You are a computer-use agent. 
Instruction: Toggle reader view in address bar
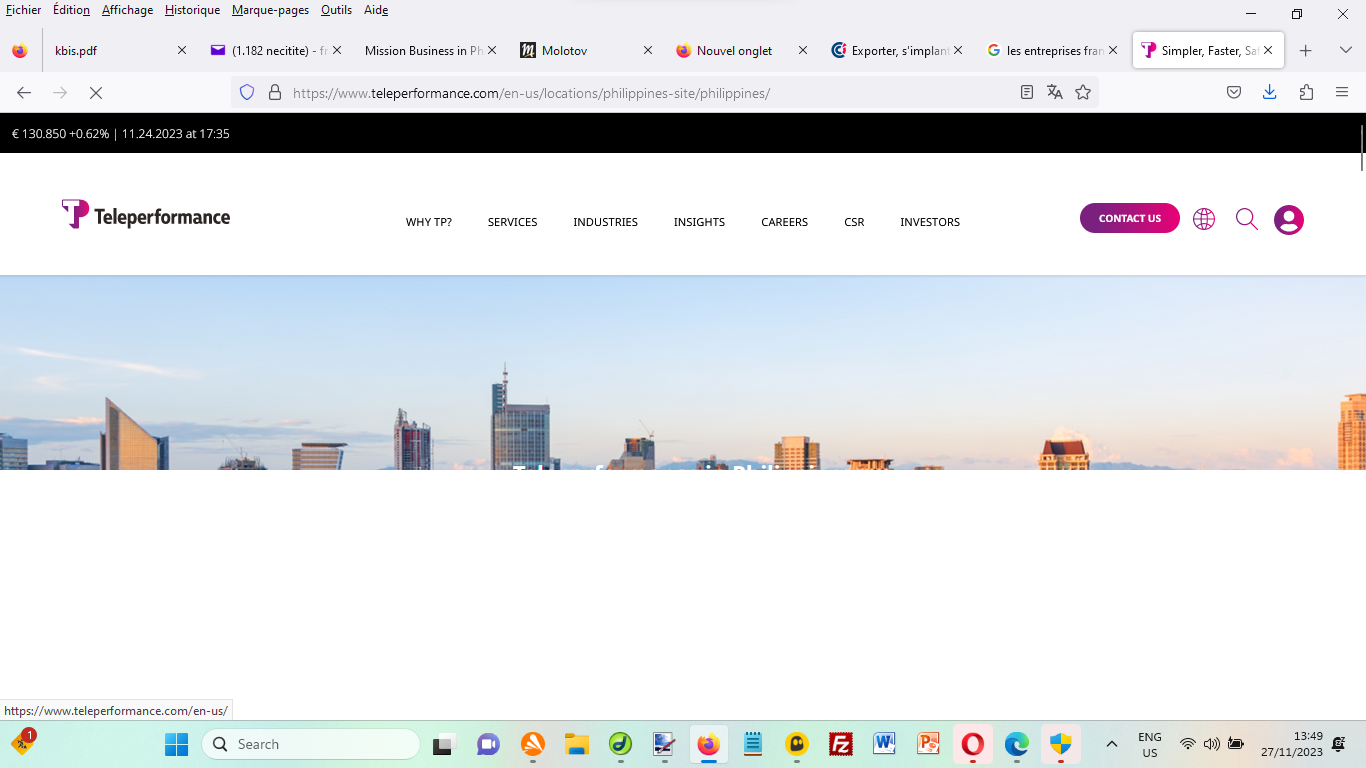coord(1026,92)
